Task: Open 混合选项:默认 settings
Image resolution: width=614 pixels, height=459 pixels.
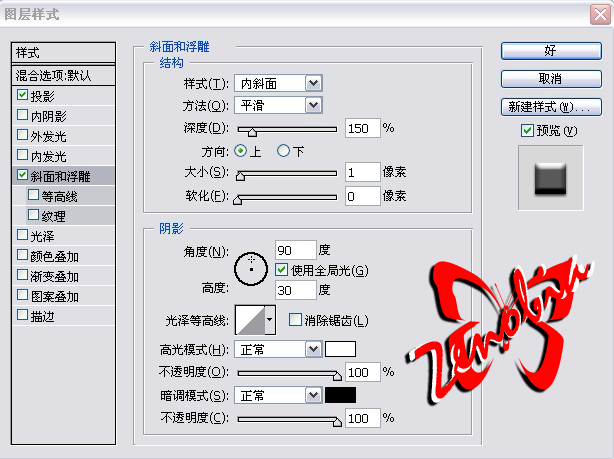Action: pyautogui.click(x=63, y=75)
